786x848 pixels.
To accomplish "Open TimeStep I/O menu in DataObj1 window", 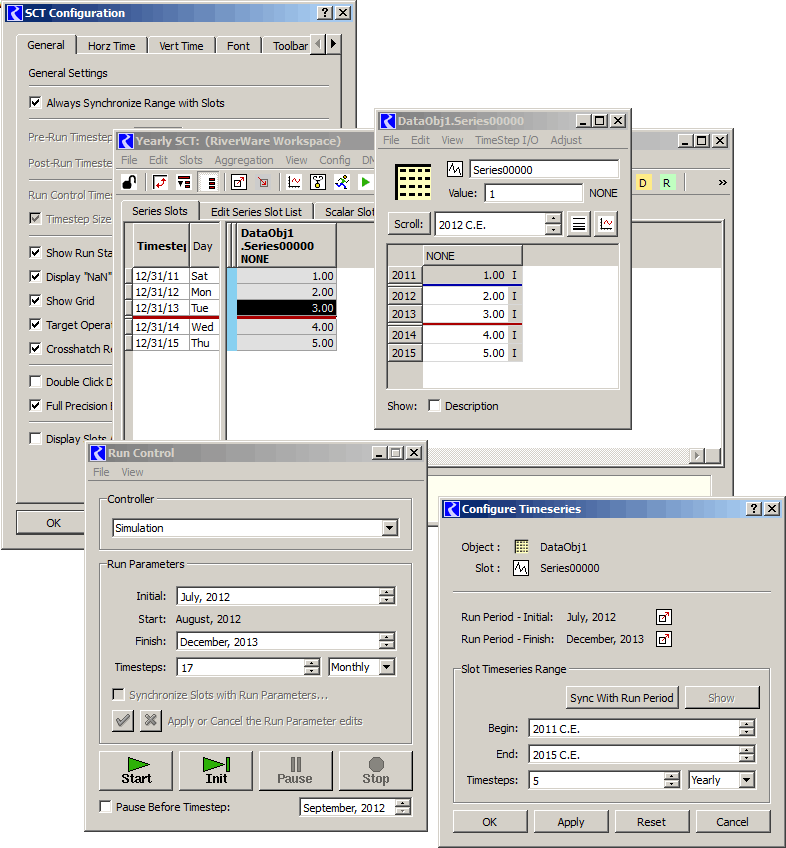I will pyautogui.click(x=506, y=140).
